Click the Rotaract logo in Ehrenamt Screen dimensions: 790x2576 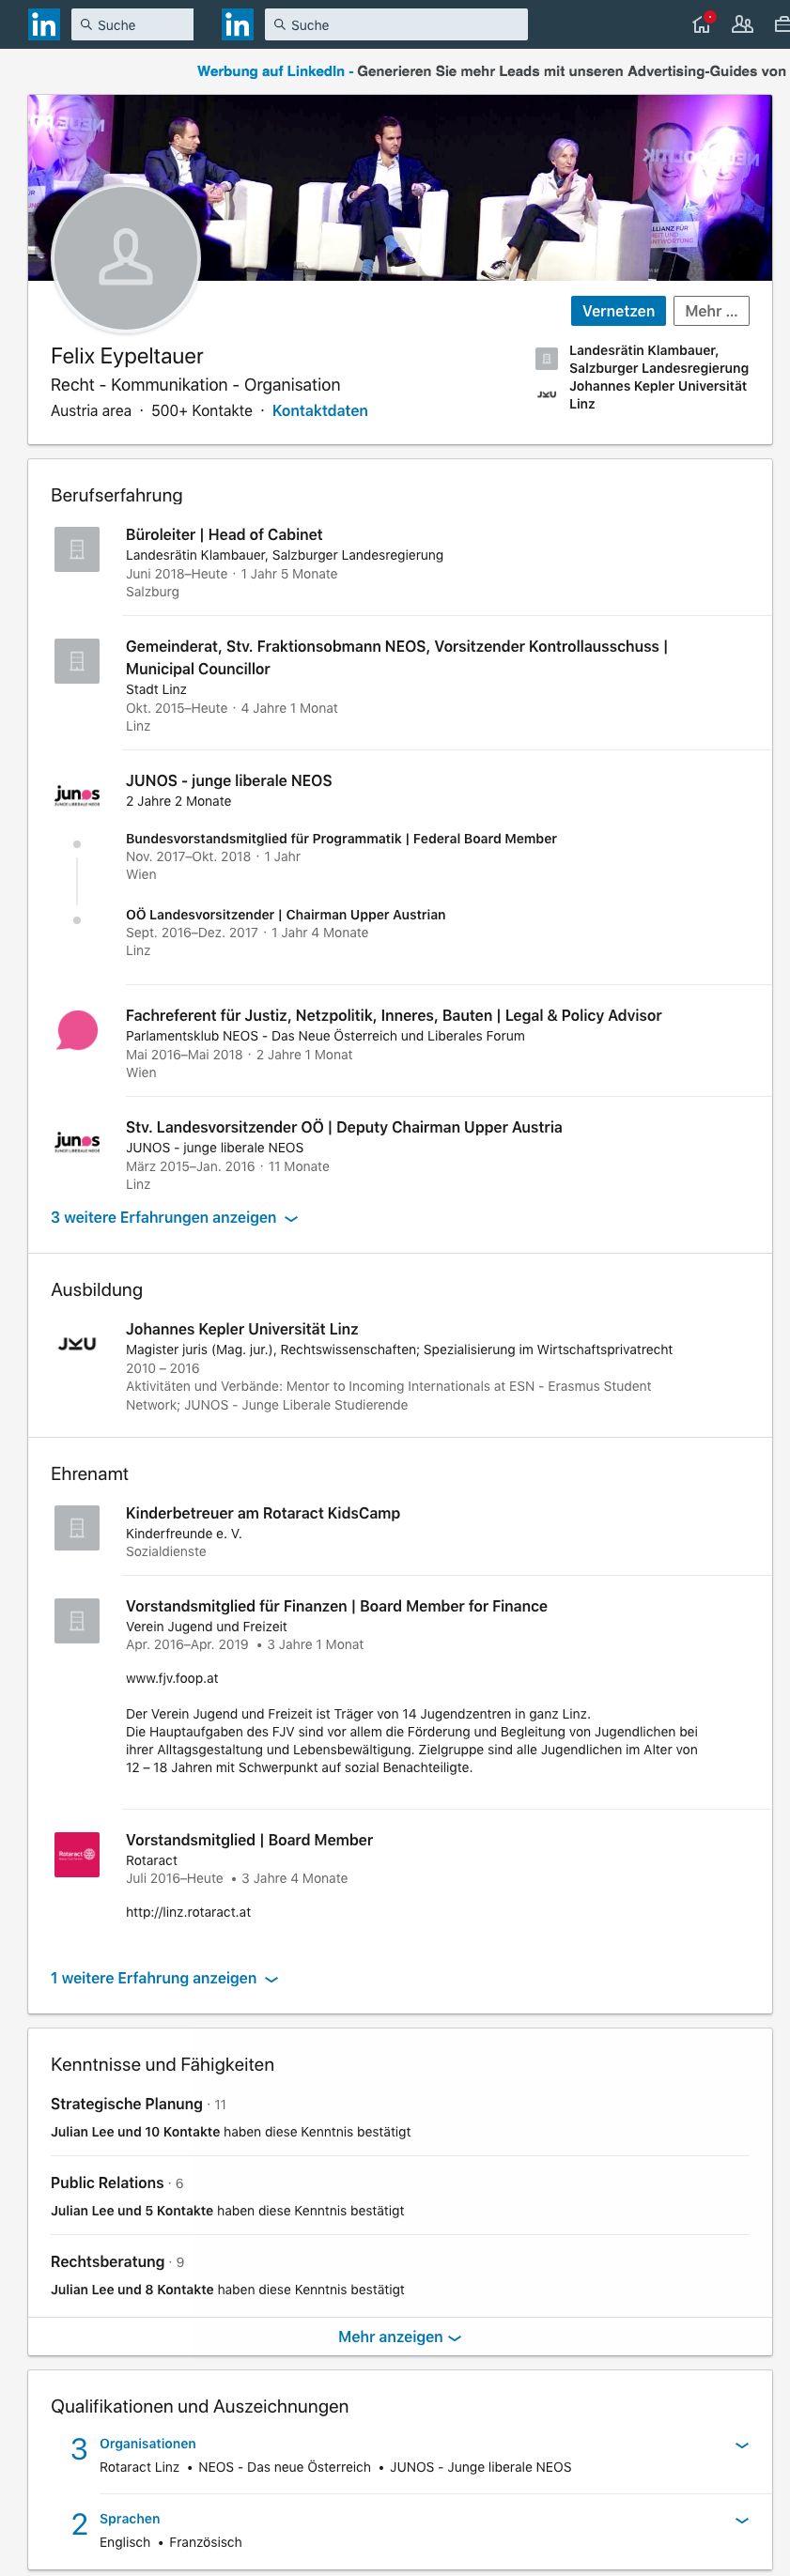click(x=77, y=1854)
